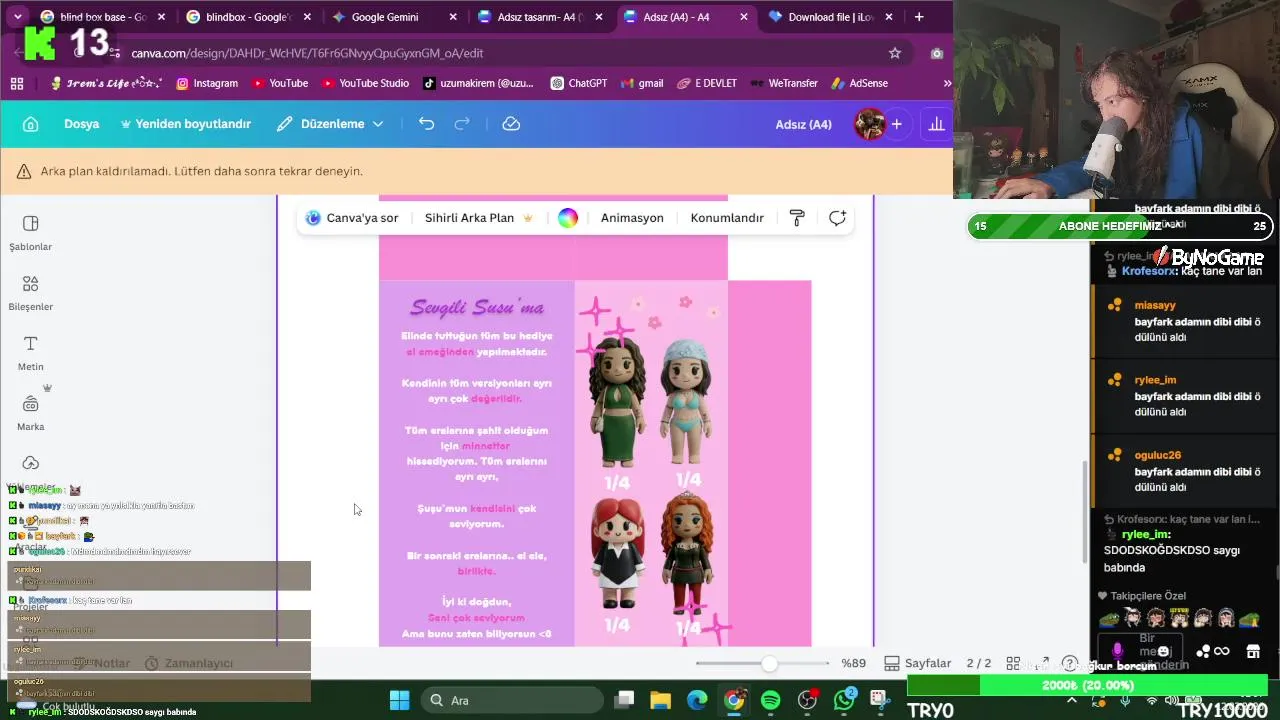Open a new Chrome tab

click(919, 17)
